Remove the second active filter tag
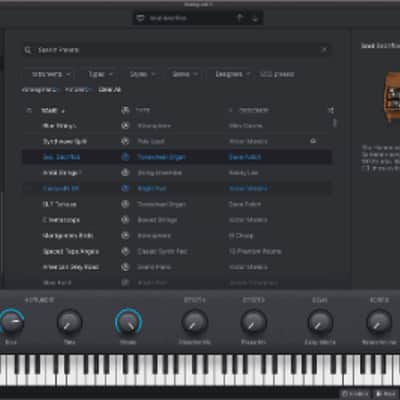400x400 pixels. 90,90
